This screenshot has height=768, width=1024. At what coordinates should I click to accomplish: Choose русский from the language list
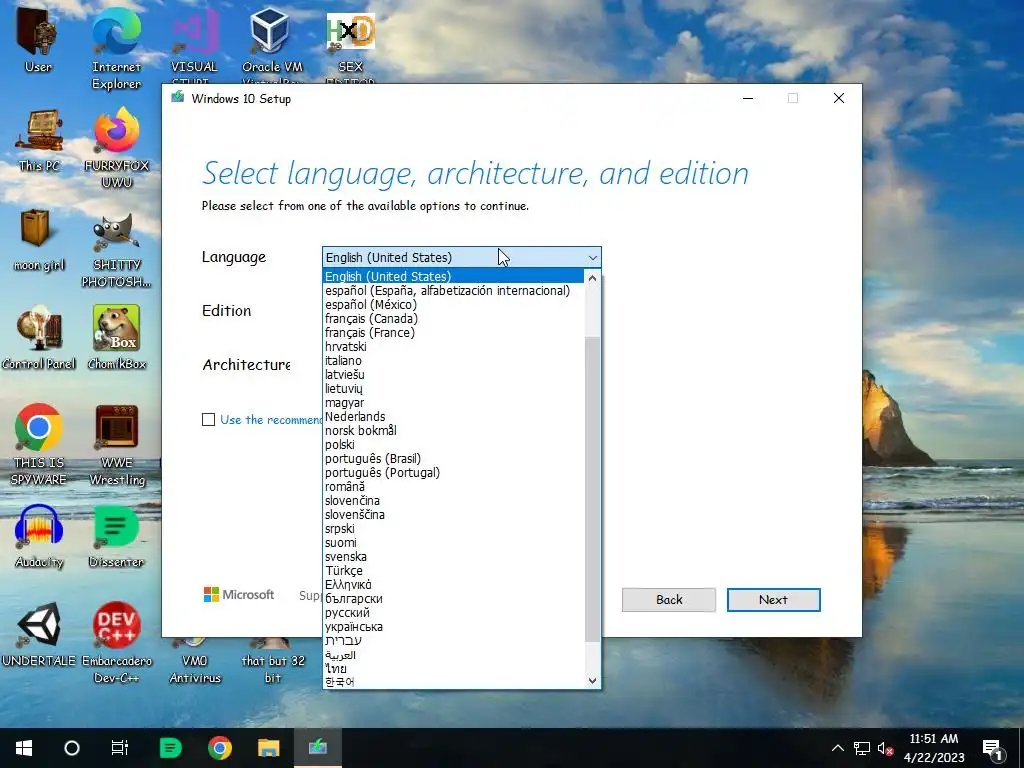[x=453, y=613]
